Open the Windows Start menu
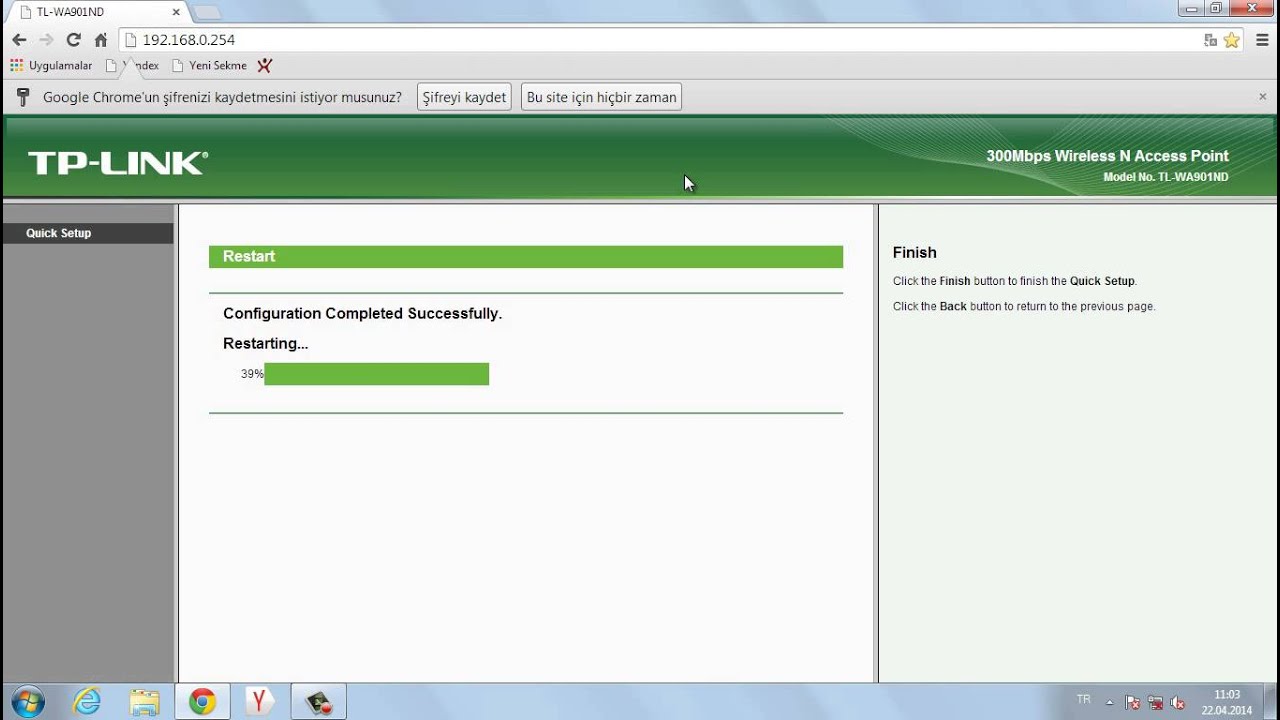Viewport: 1280px width, 720px height. (x=27, y=702)
